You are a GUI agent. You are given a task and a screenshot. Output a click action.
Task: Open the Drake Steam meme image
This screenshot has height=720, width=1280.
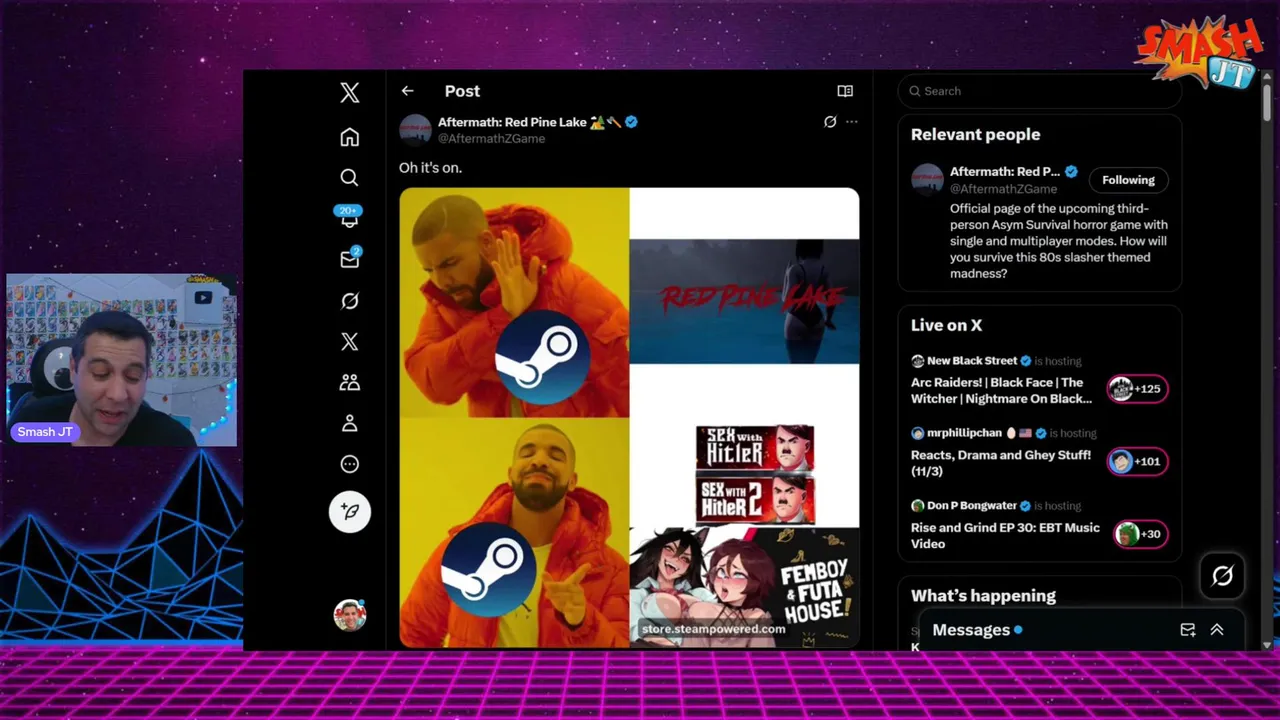(629, 417)
